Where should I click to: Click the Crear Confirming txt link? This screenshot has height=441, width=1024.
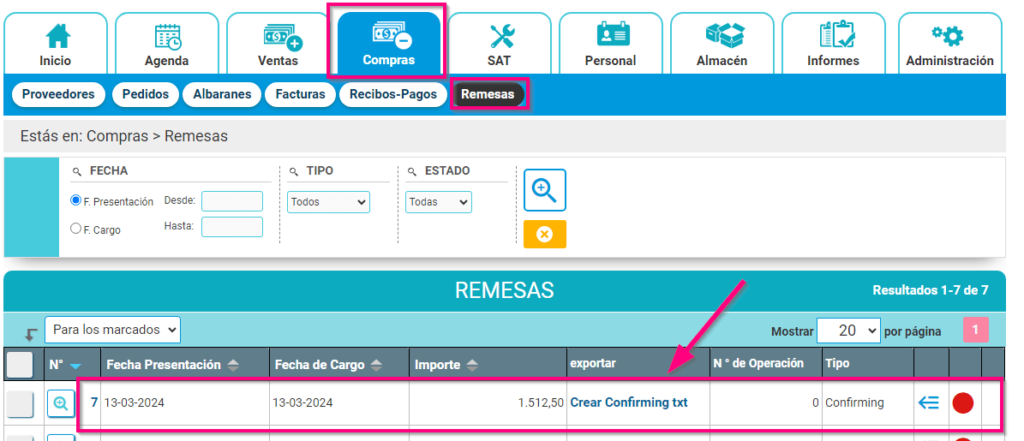(x=629, y=402)
